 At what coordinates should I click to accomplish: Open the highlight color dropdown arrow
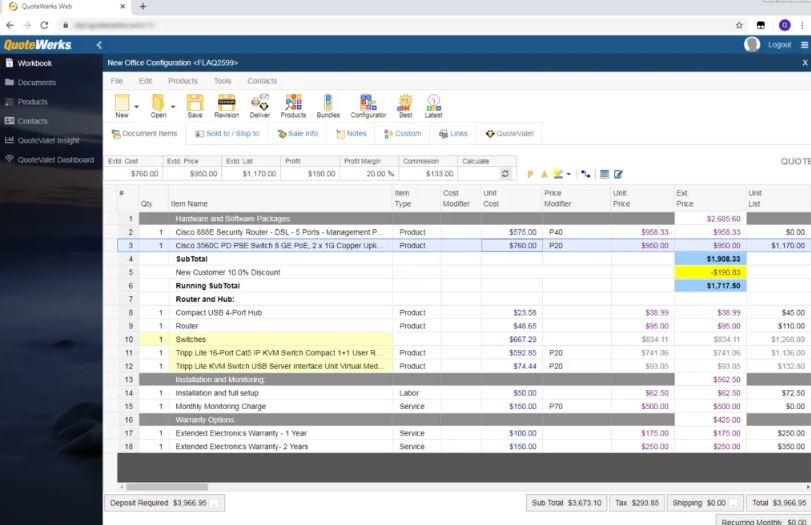click(x=568, y=174)
